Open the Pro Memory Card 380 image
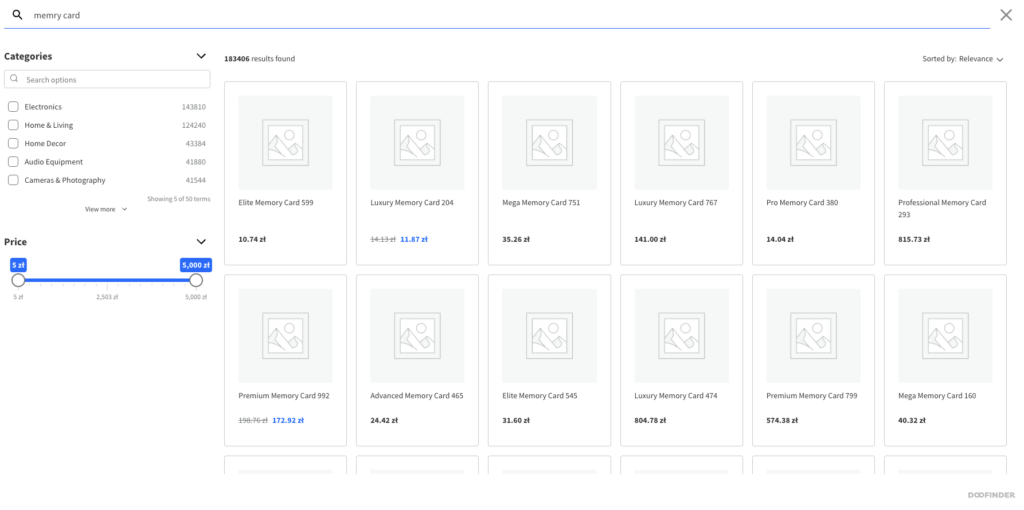 pos(814,142)
